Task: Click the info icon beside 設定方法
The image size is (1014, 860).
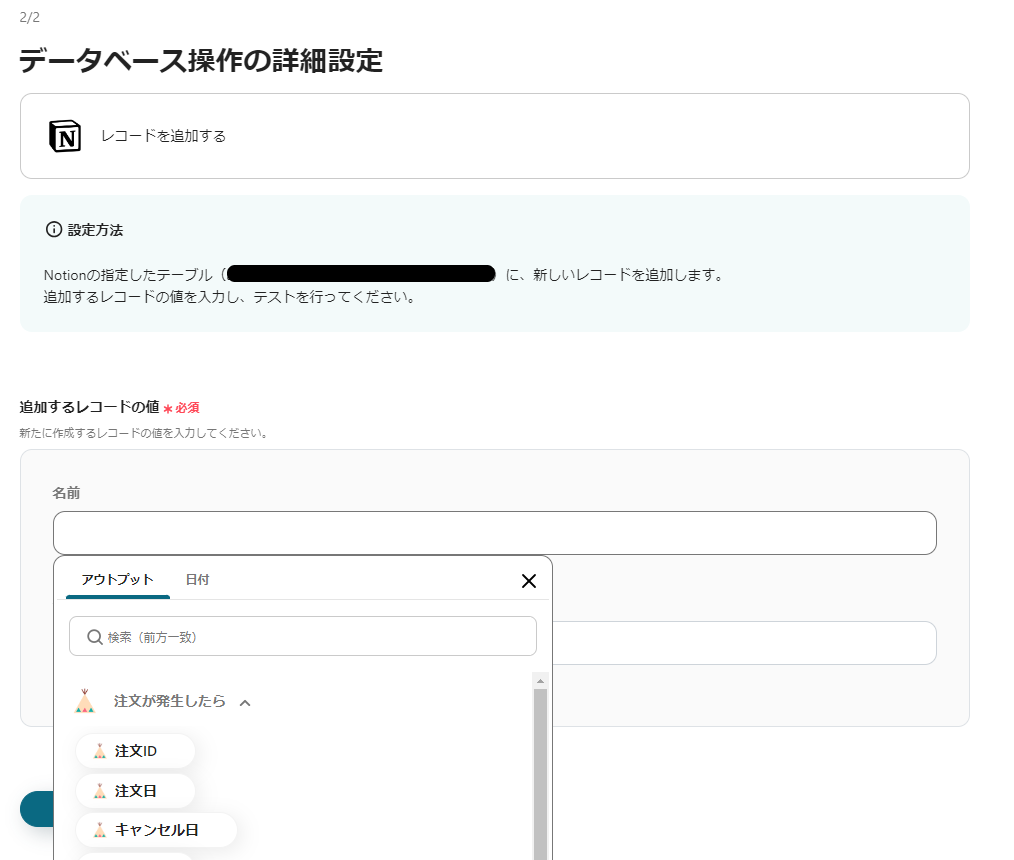Action: [54, 230]
